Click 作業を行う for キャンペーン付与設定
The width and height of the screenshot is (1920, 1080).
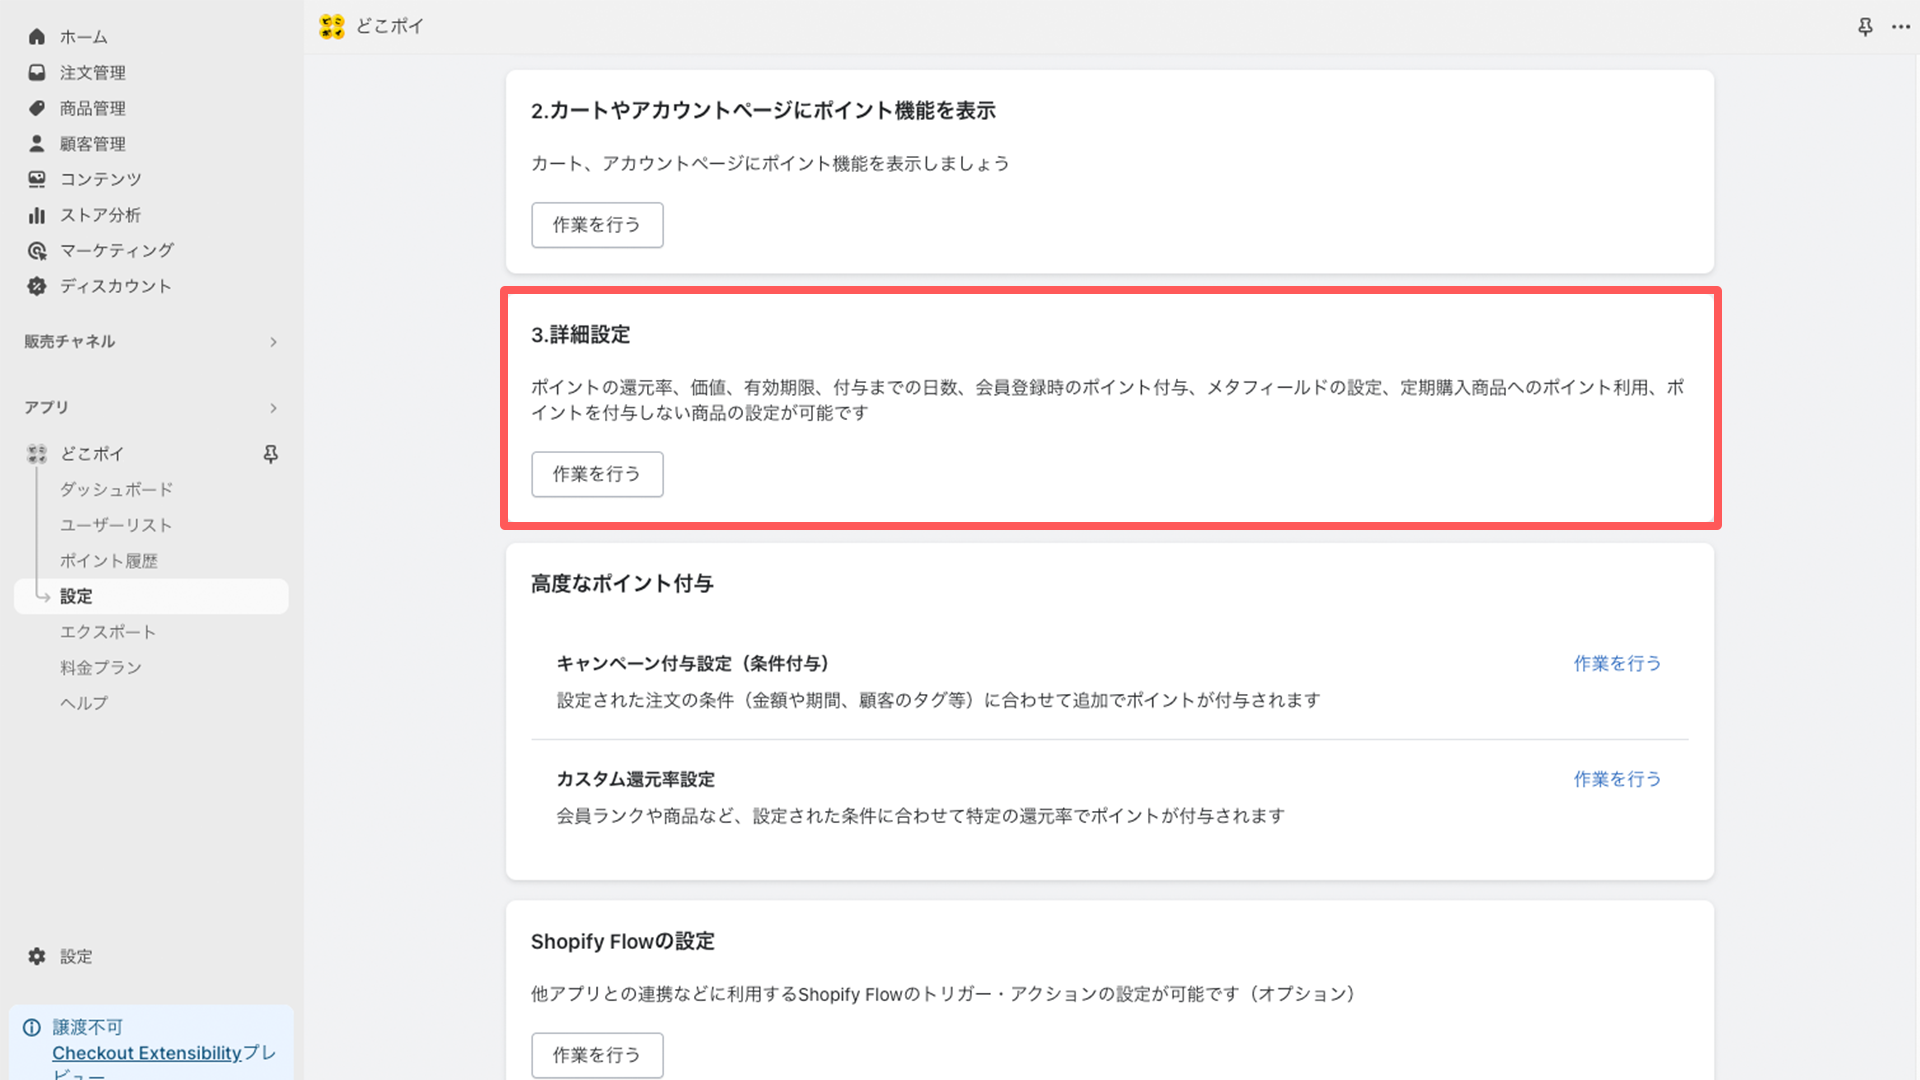pos(1617,663)
